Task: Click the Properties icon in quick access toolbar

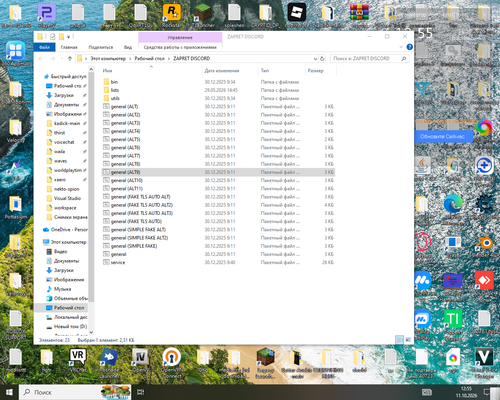Action: pos(52,36)
